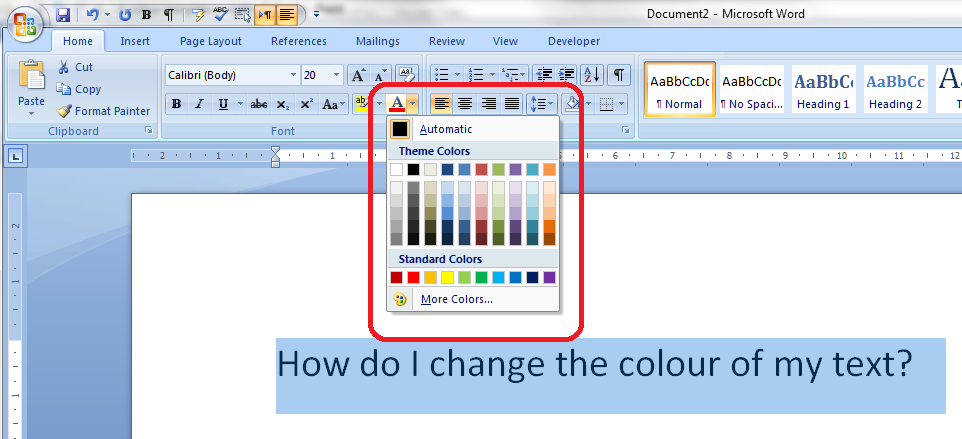Open the Clipboard pane dialog launcher
Viewport: 962px width, 439px height.
click(x=148, y=131)
